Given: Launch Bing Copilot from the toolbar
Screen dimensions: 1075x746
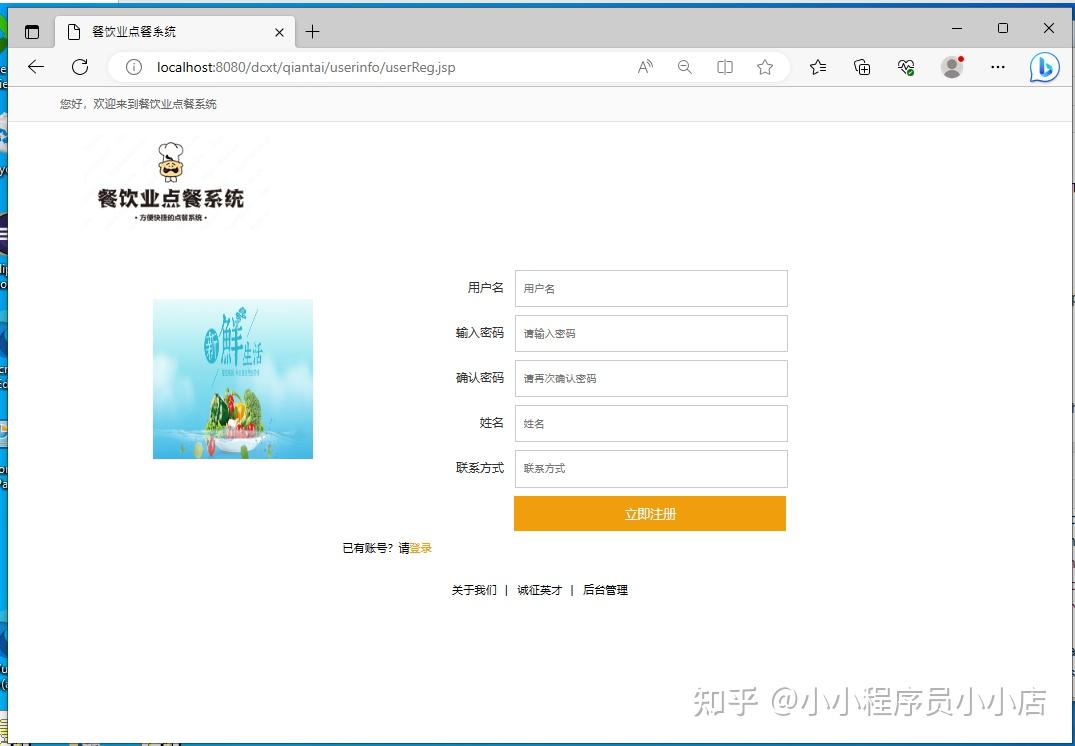Looking at the screenshot, I should click(1043, 67).
